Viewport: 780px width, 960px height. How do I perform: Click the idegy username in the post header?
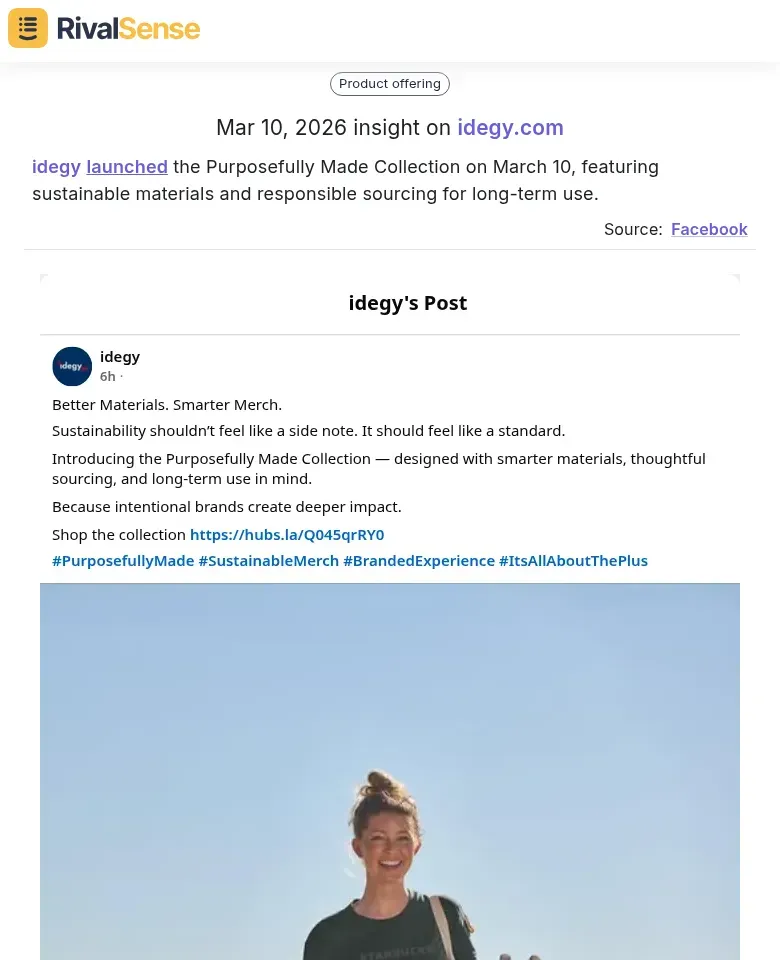pyautogui.click(x=119, y=356)
